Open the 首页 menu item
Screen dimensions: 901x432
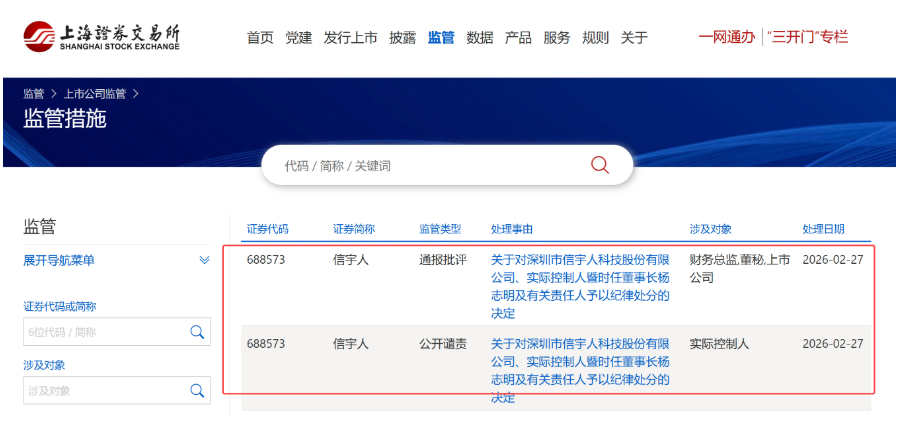click(x=260, y=38)
